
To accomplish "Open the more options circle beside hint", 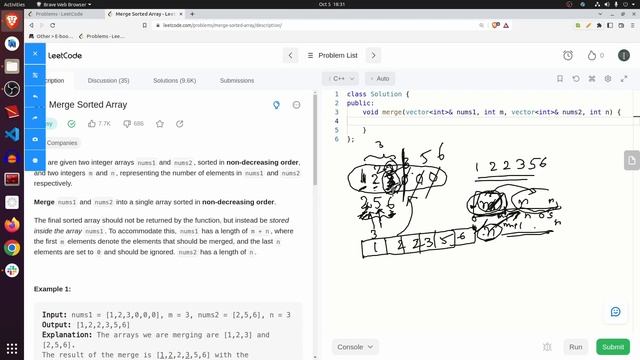I will click(x=296, y=105).
